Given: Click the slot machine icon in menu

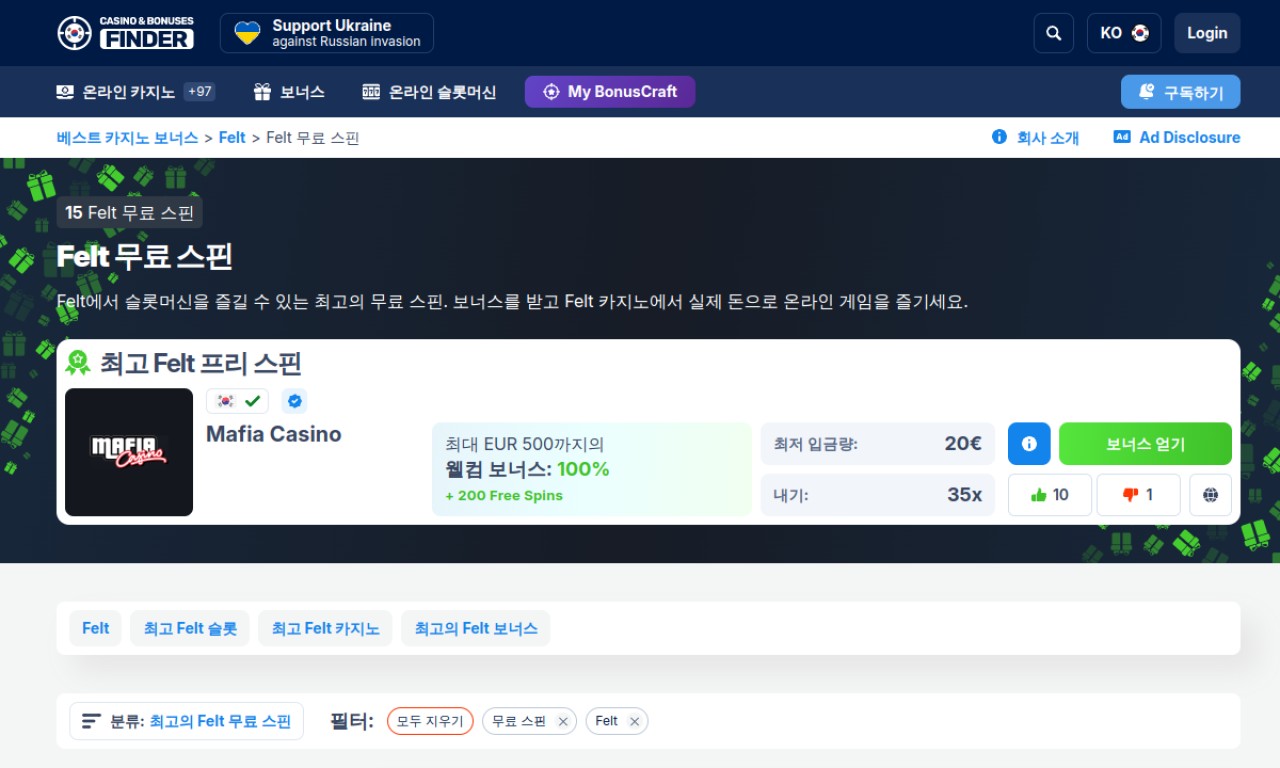Looking at the screenshot, I should coord(371,92).
